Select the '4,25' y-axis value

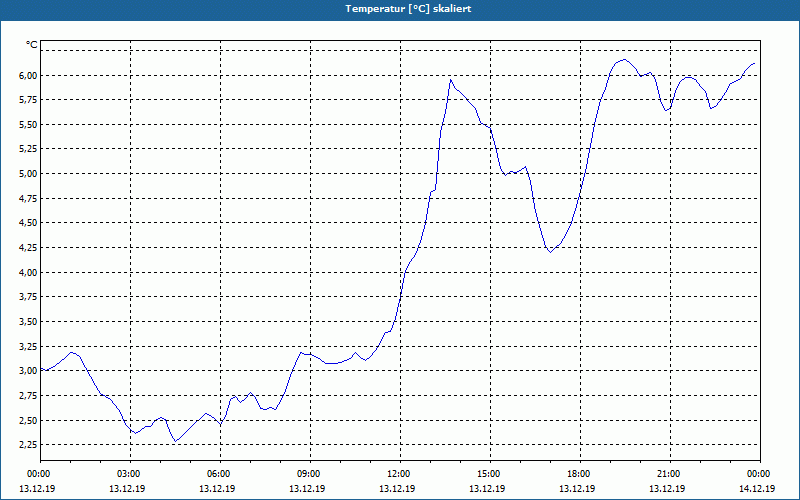click(28, 248)
